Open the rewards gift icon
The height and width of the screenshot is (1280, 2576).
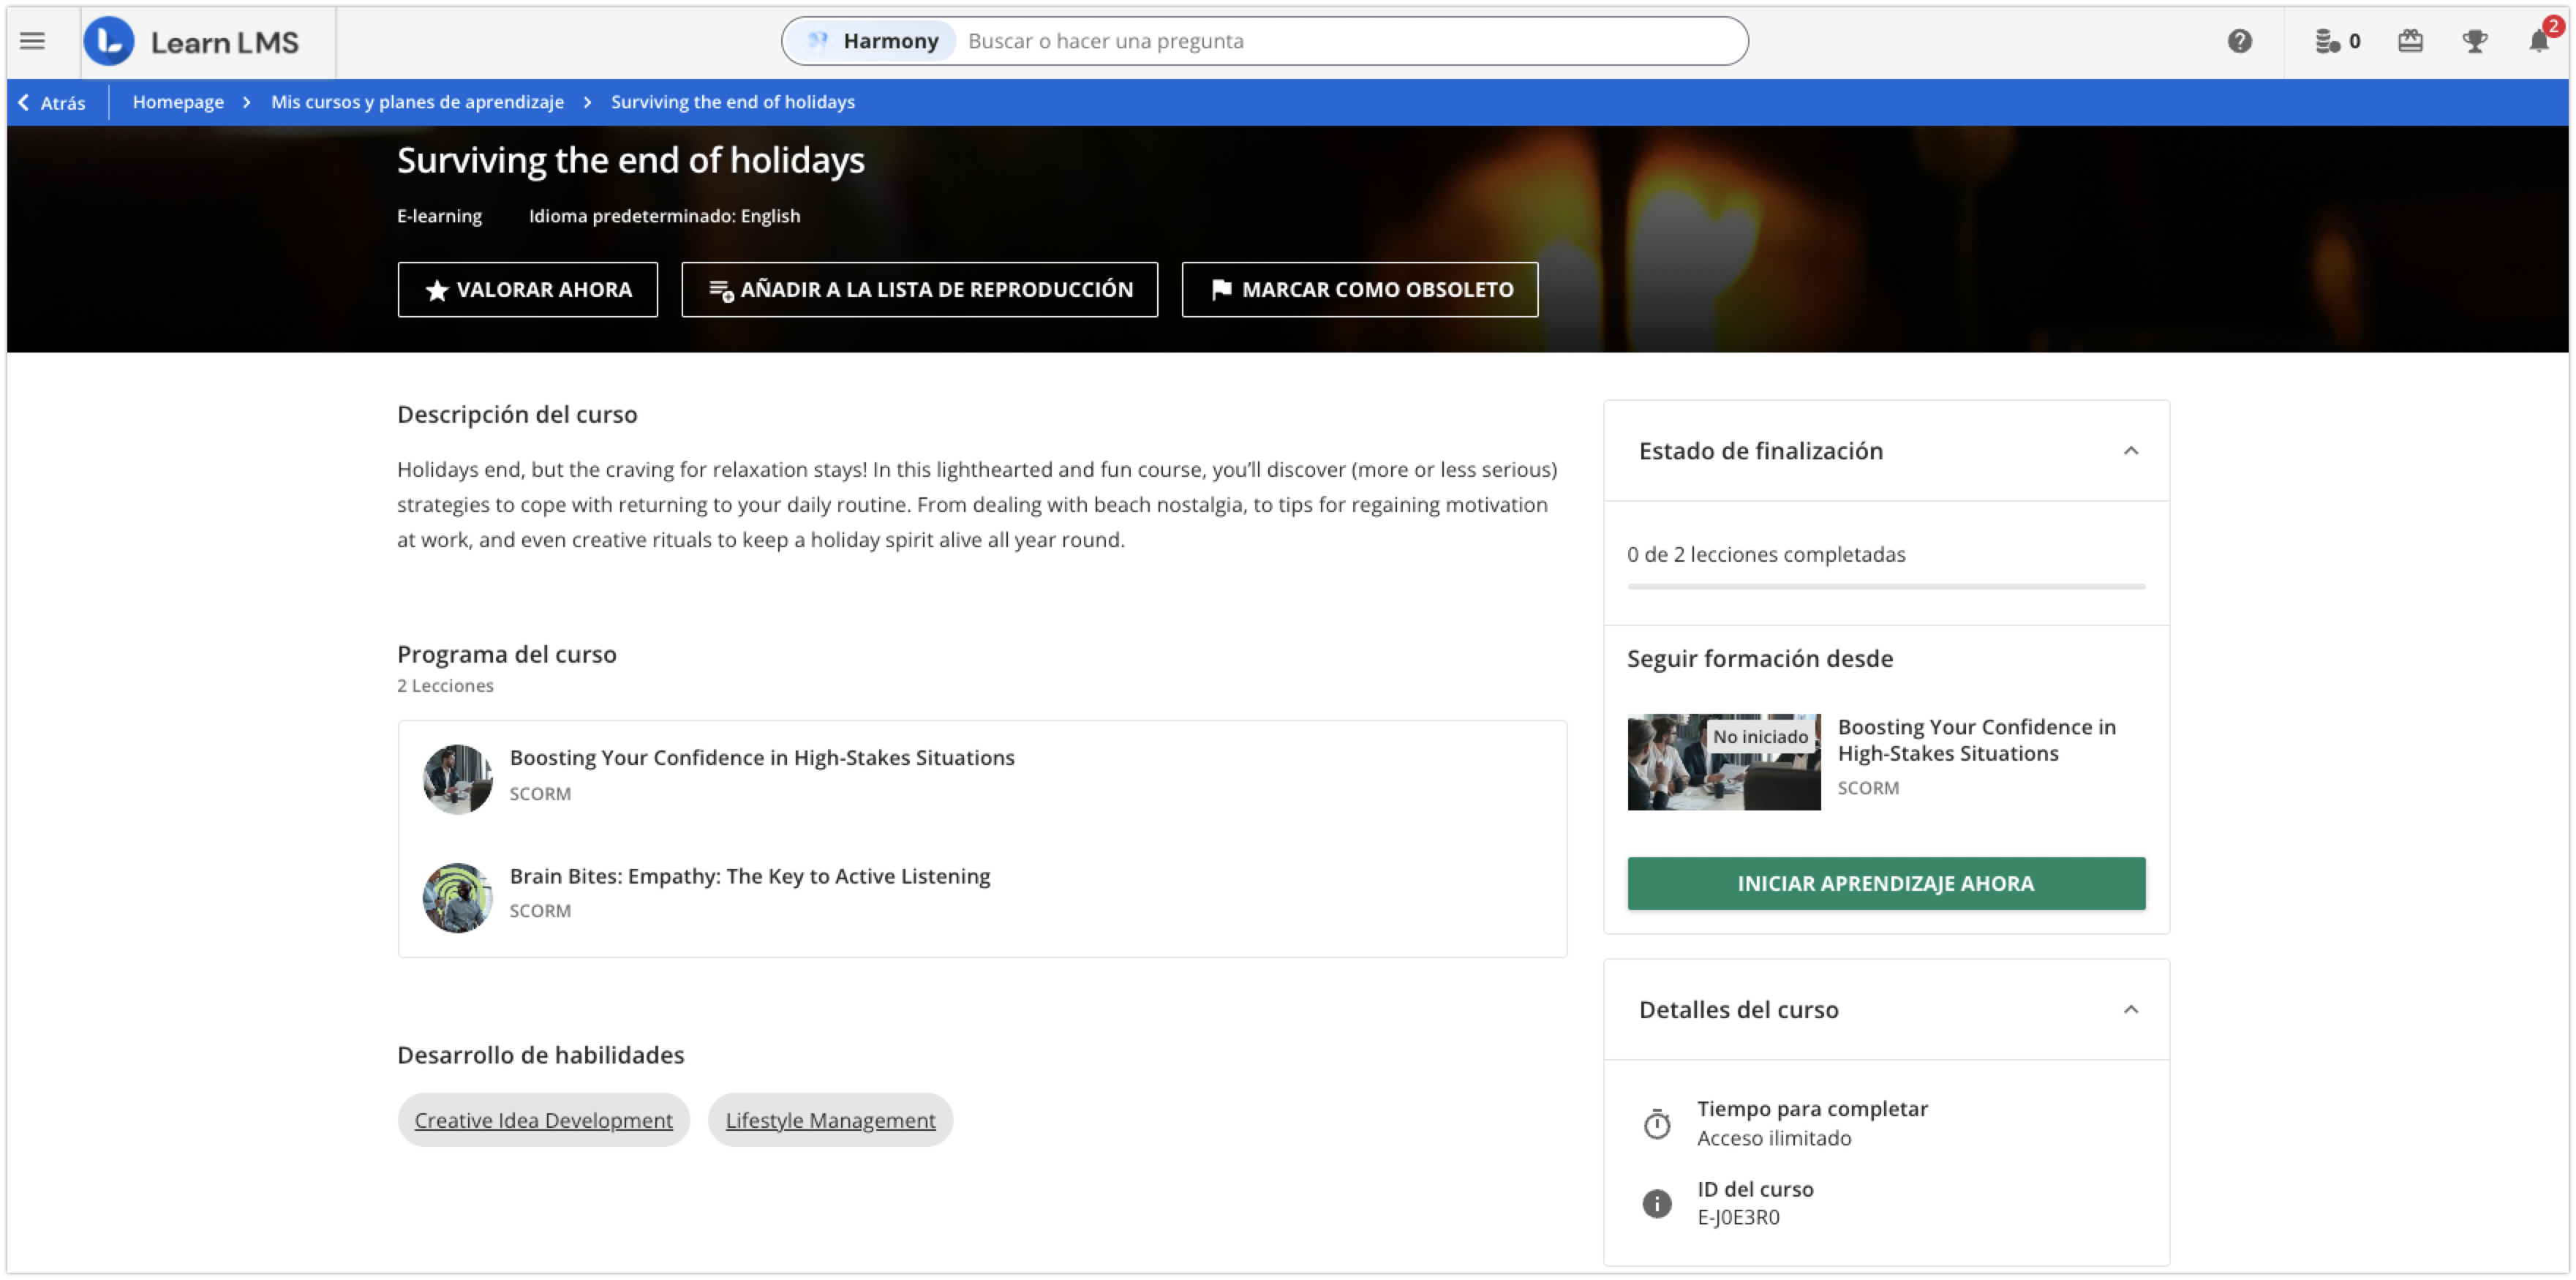(2410, 41)
